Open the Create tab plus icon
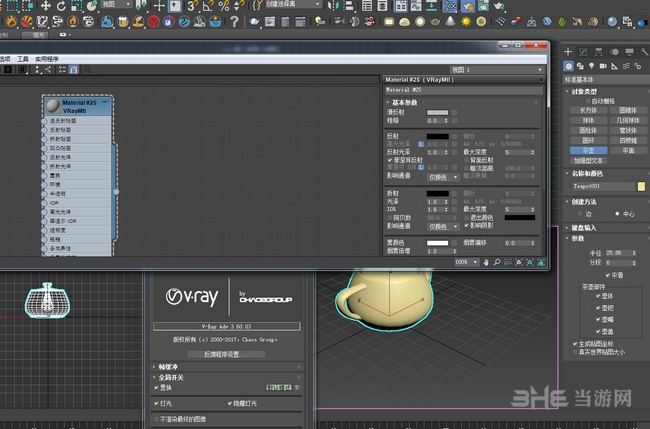 coord(568,52)
